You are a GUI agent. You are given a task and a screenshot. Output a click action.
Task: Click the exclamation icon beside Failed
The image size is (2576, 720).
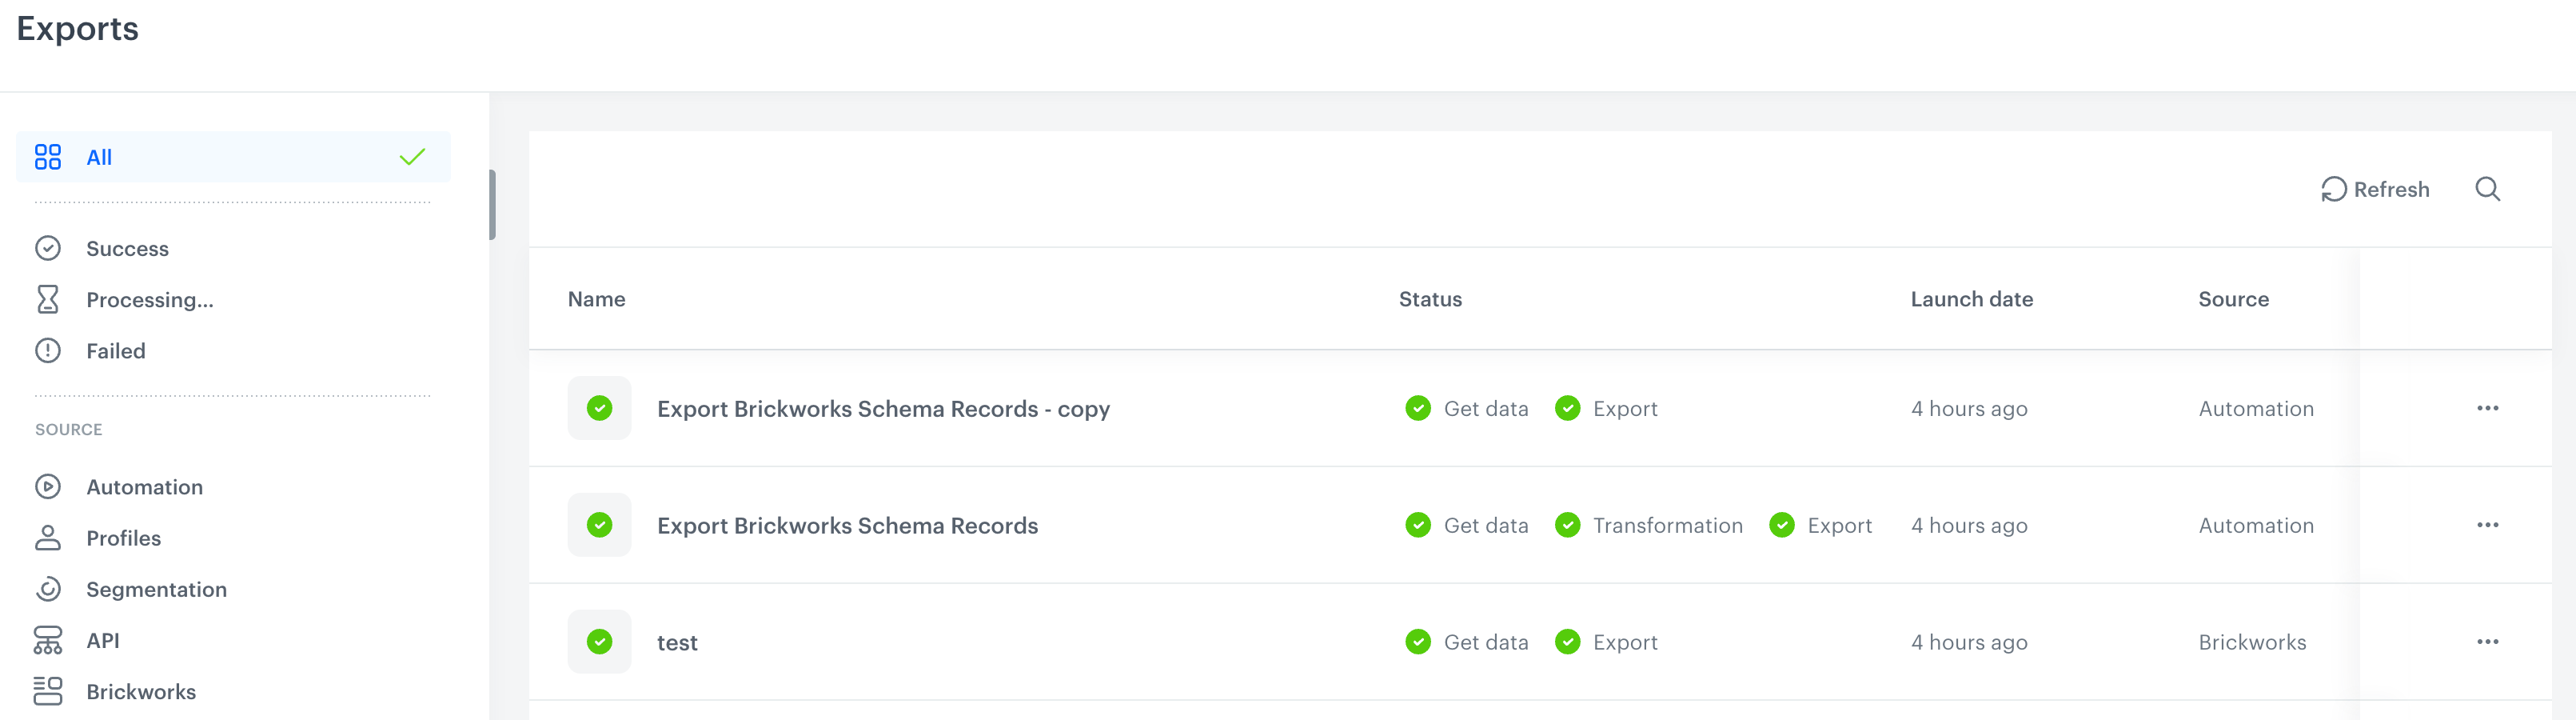(49, 350)
